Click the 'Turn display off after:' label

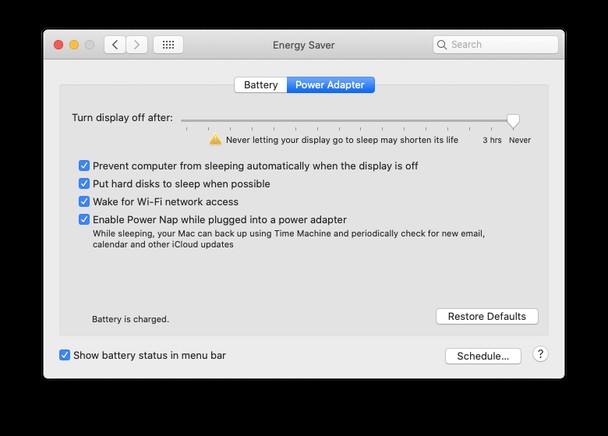[x=122, y=118]
